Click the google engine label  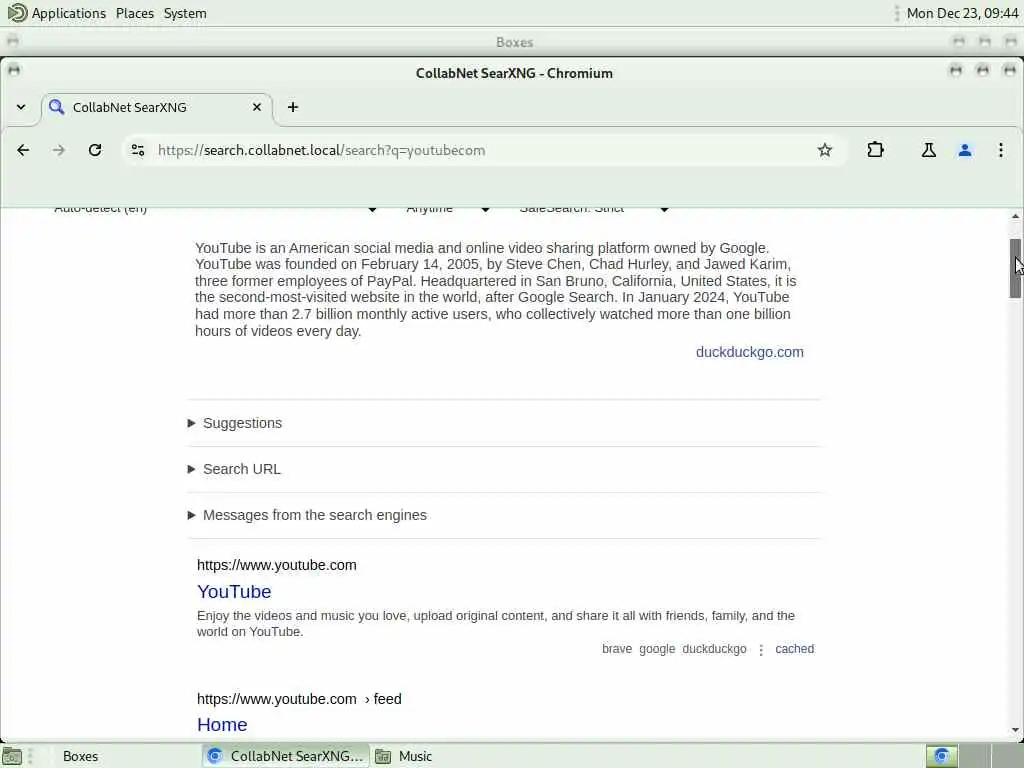coord(657,648)
